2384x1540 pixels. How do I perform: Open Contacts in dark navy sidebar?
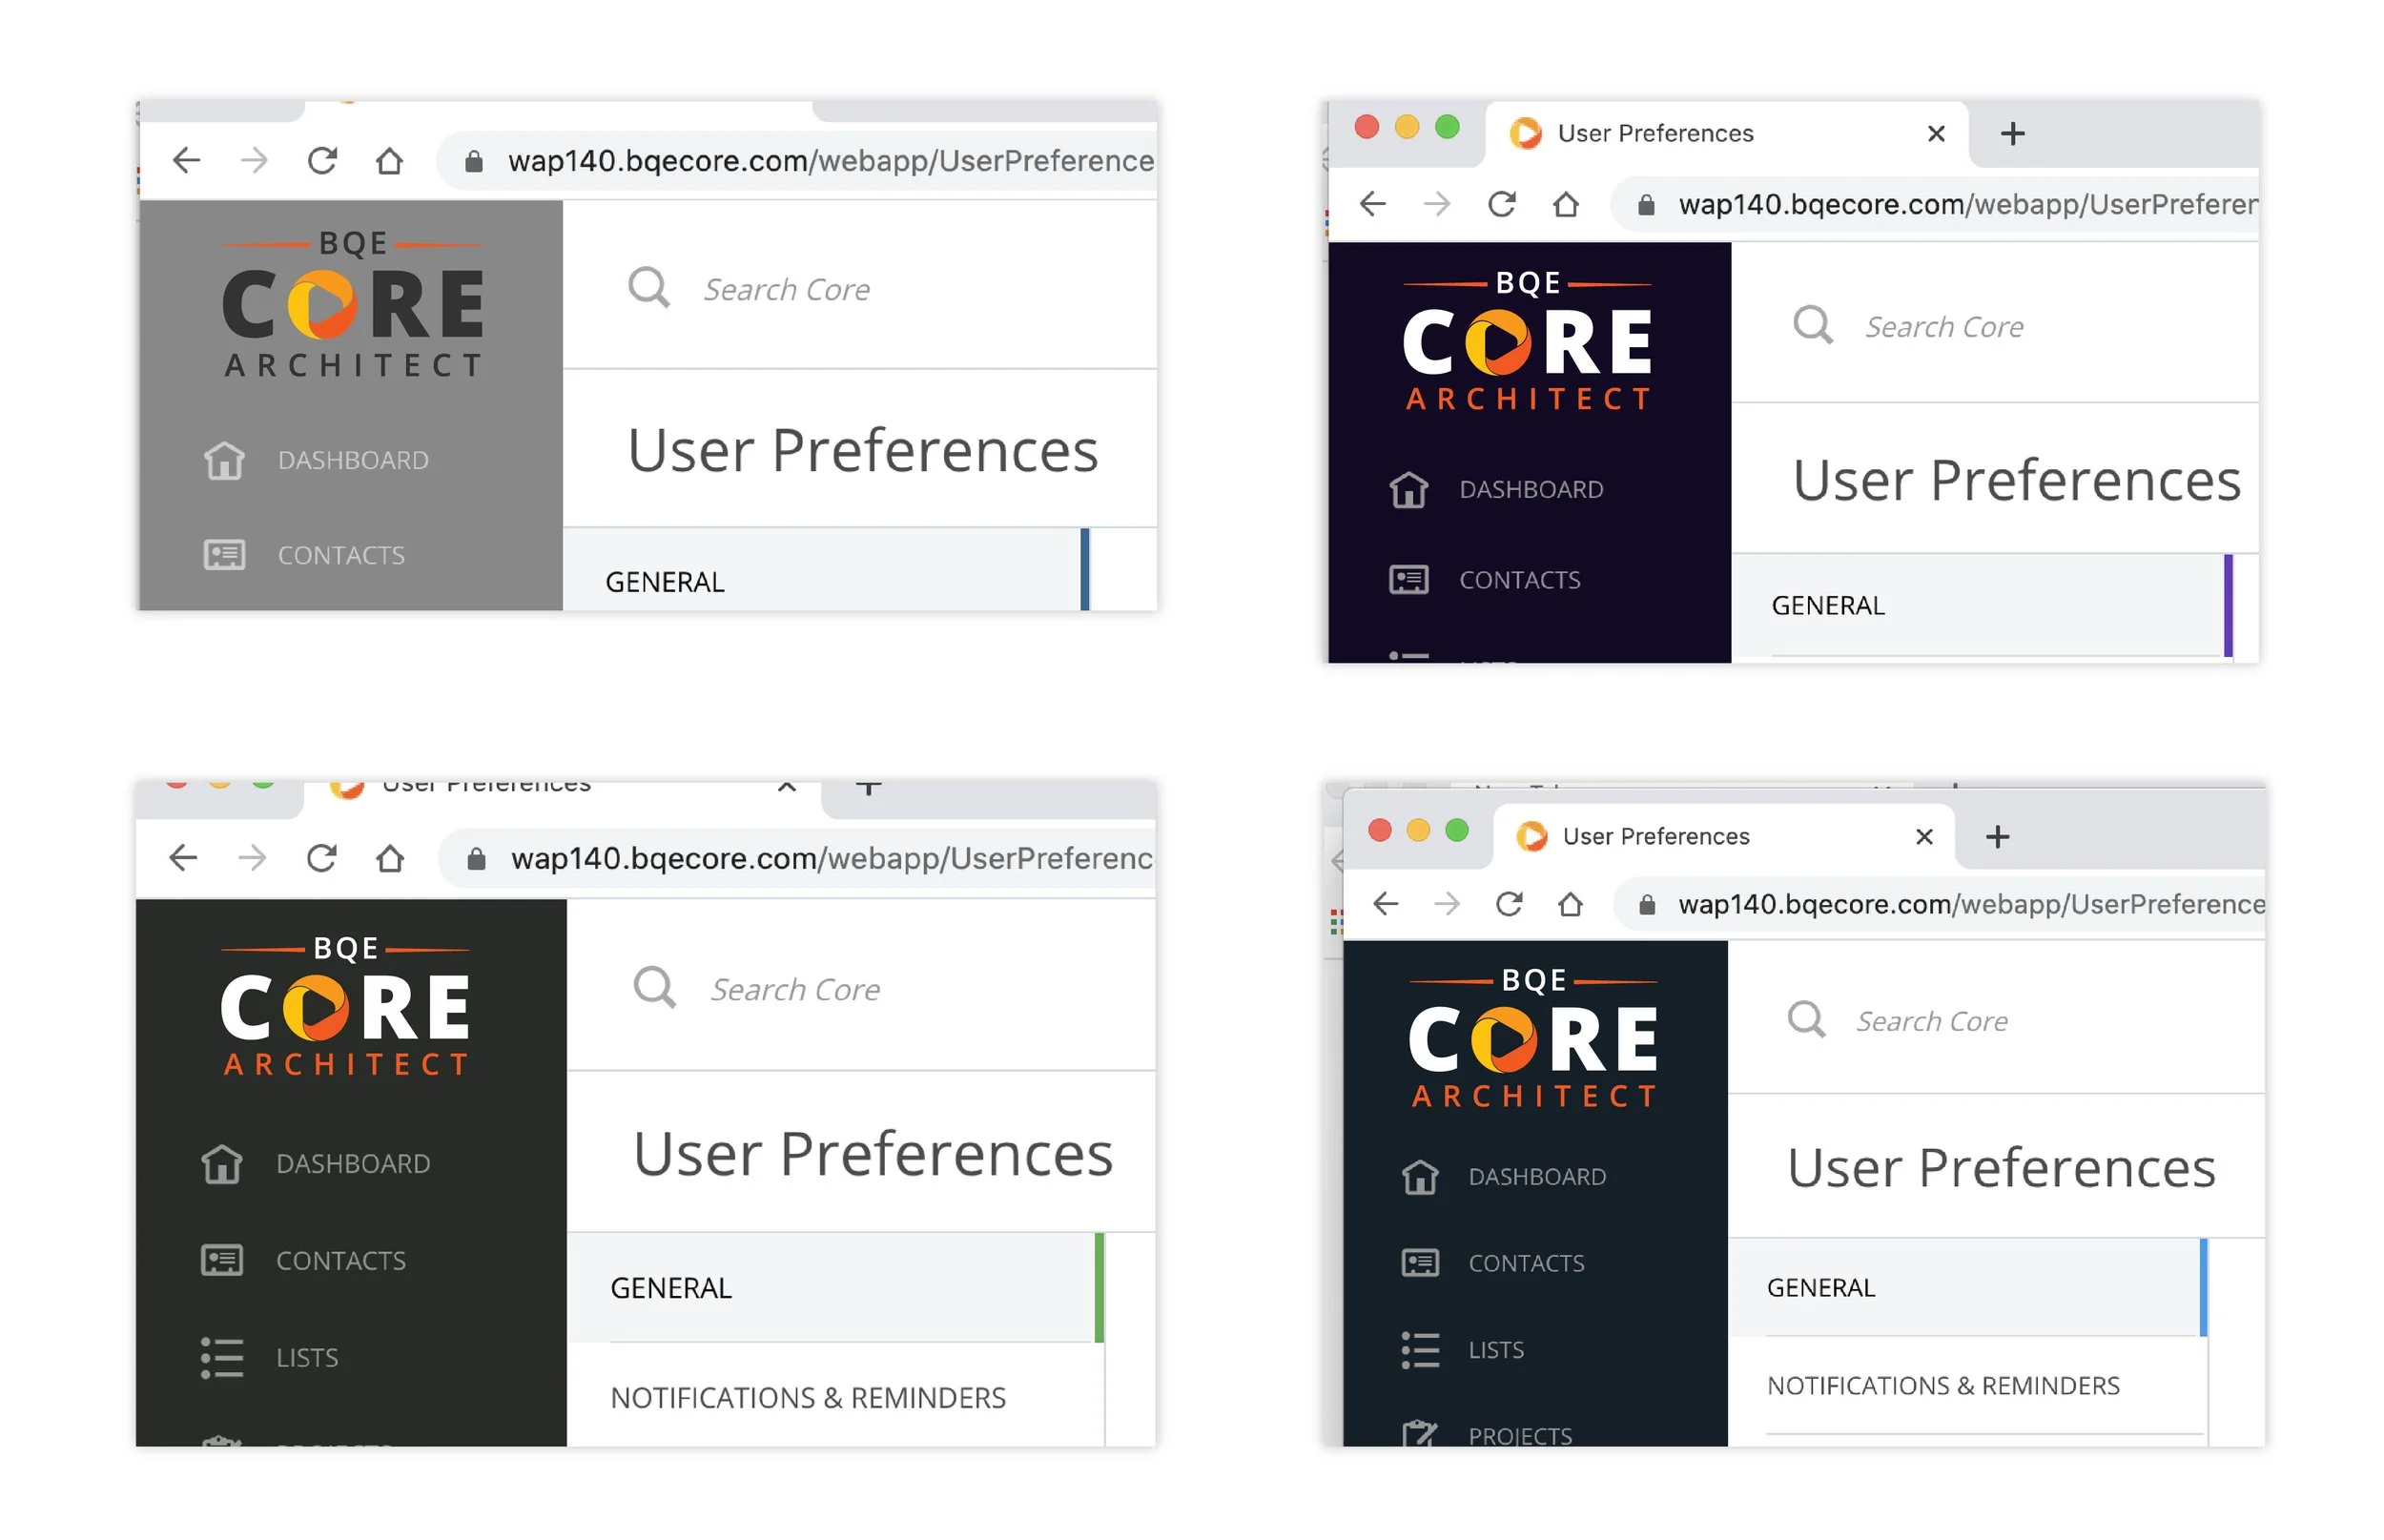tap(1484, 580)
